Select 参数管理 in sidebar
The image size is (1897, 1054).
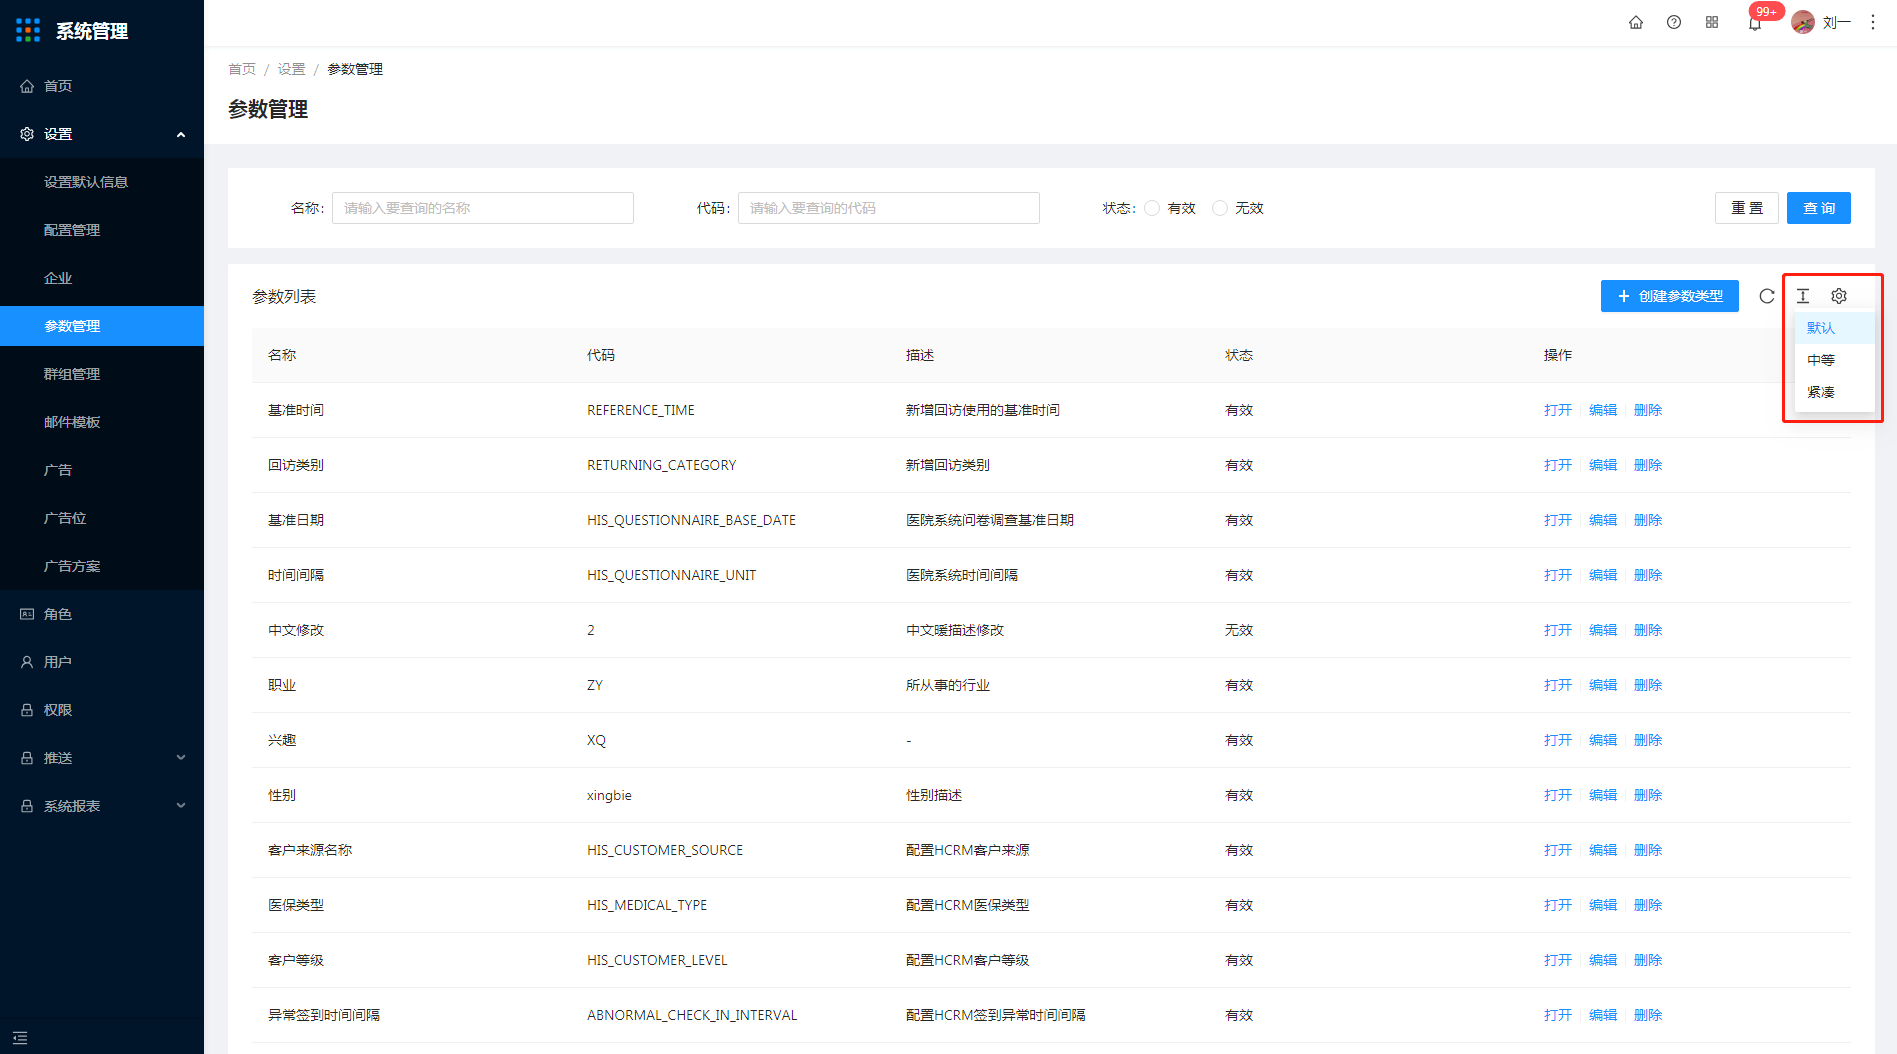point(102,326)
